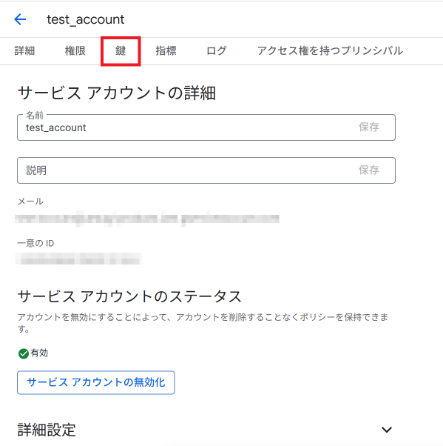Click the 名前 field containing test_account
This screenshot has width=443, height=446.
point(206,127)
